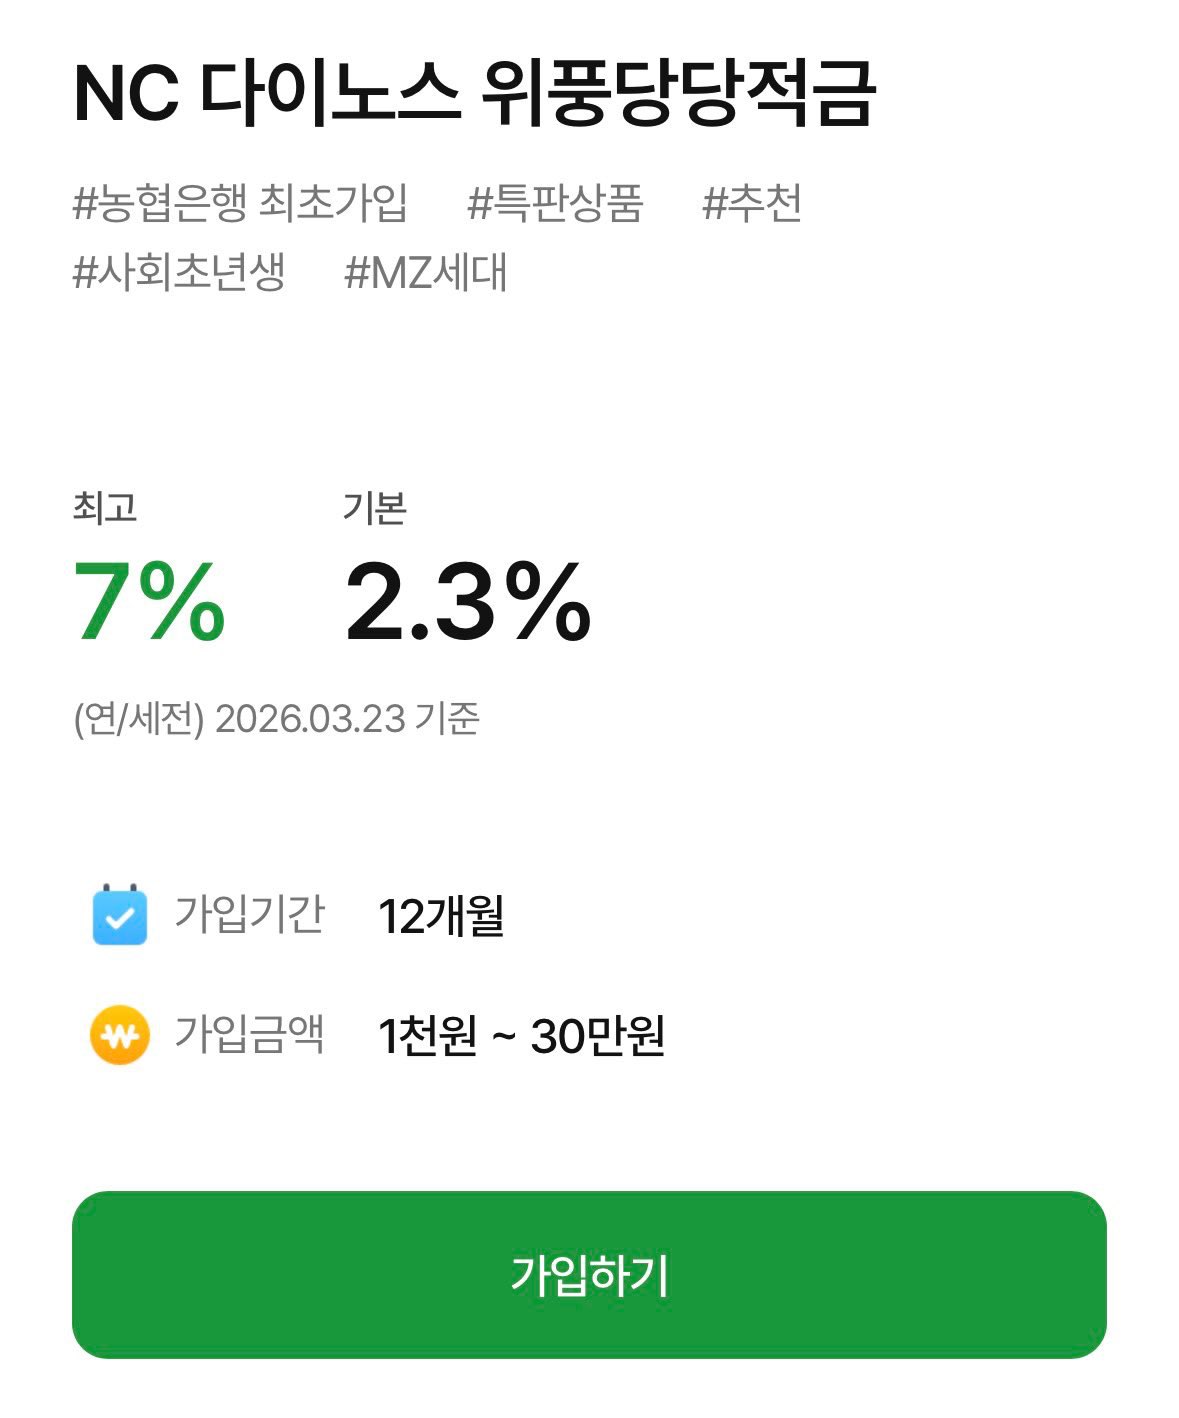Click the 최고 label
Image resolution: width=1179 pixels, height=1418 pixels.
point(104,508)
